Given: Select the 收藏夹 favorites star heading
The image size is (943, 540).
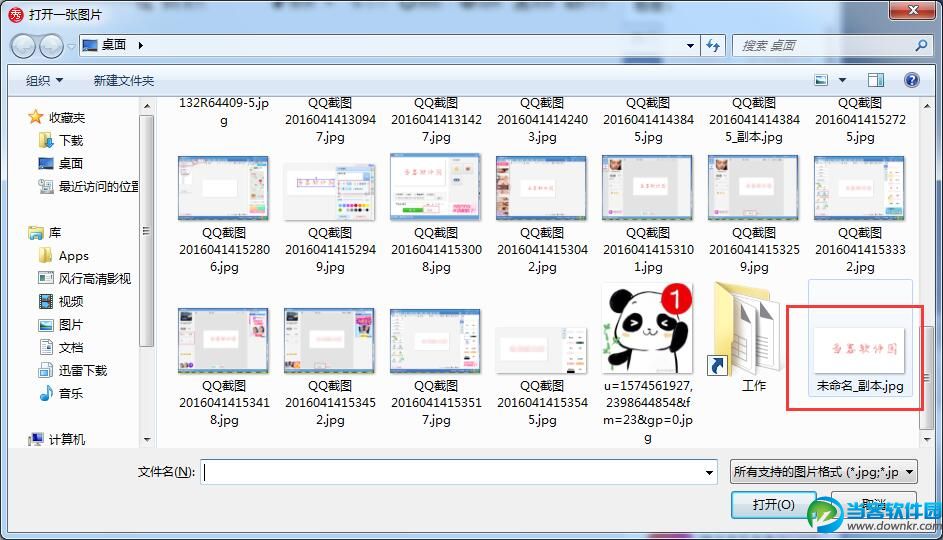Looking at the screenshot, I should click(57, 117).
